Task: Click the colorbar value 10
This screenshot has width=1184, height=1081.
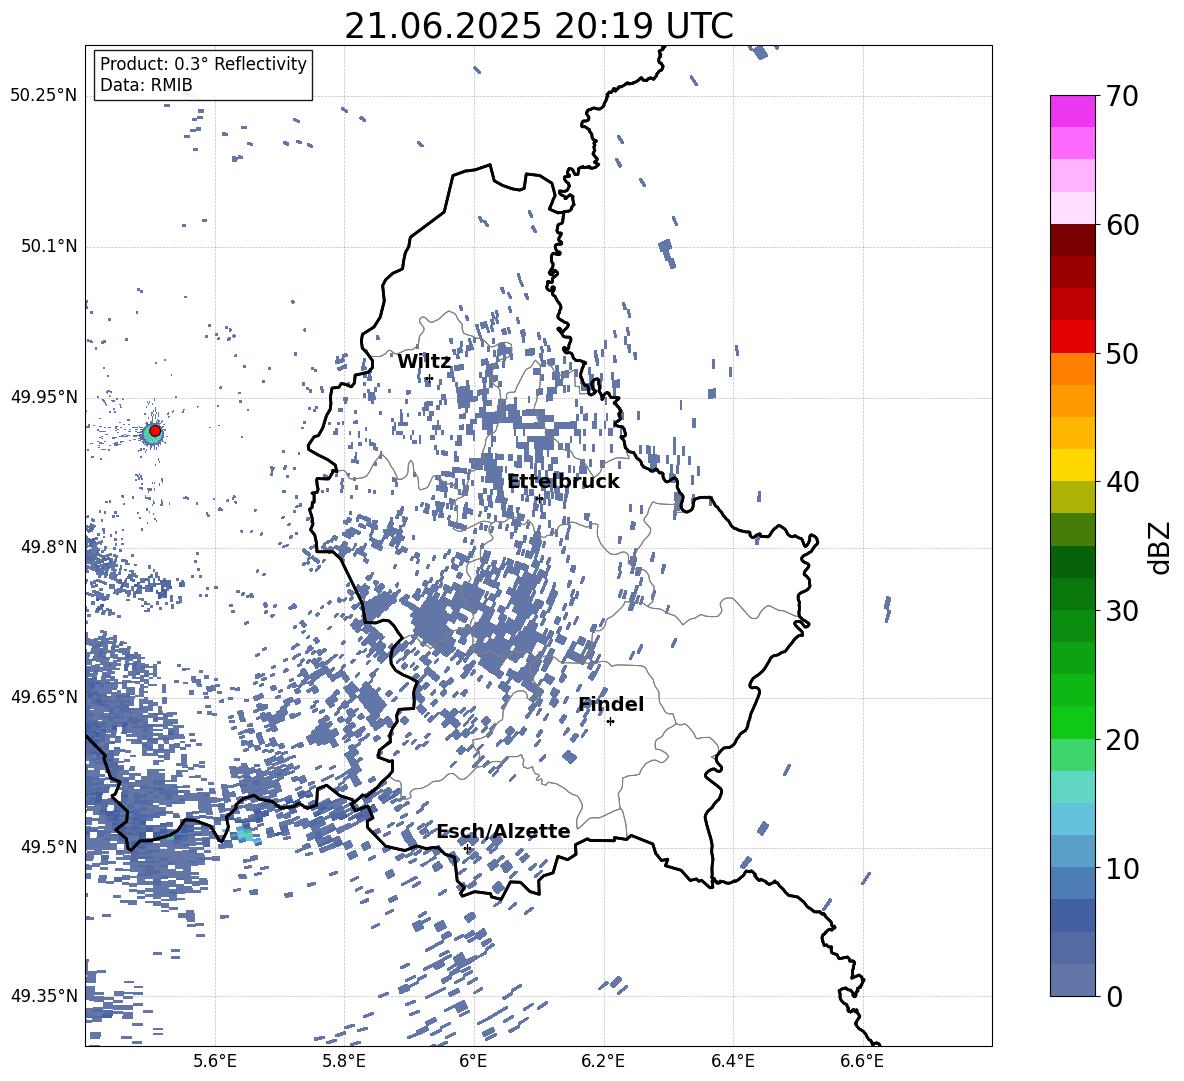Action: [x=1122, y=868]
